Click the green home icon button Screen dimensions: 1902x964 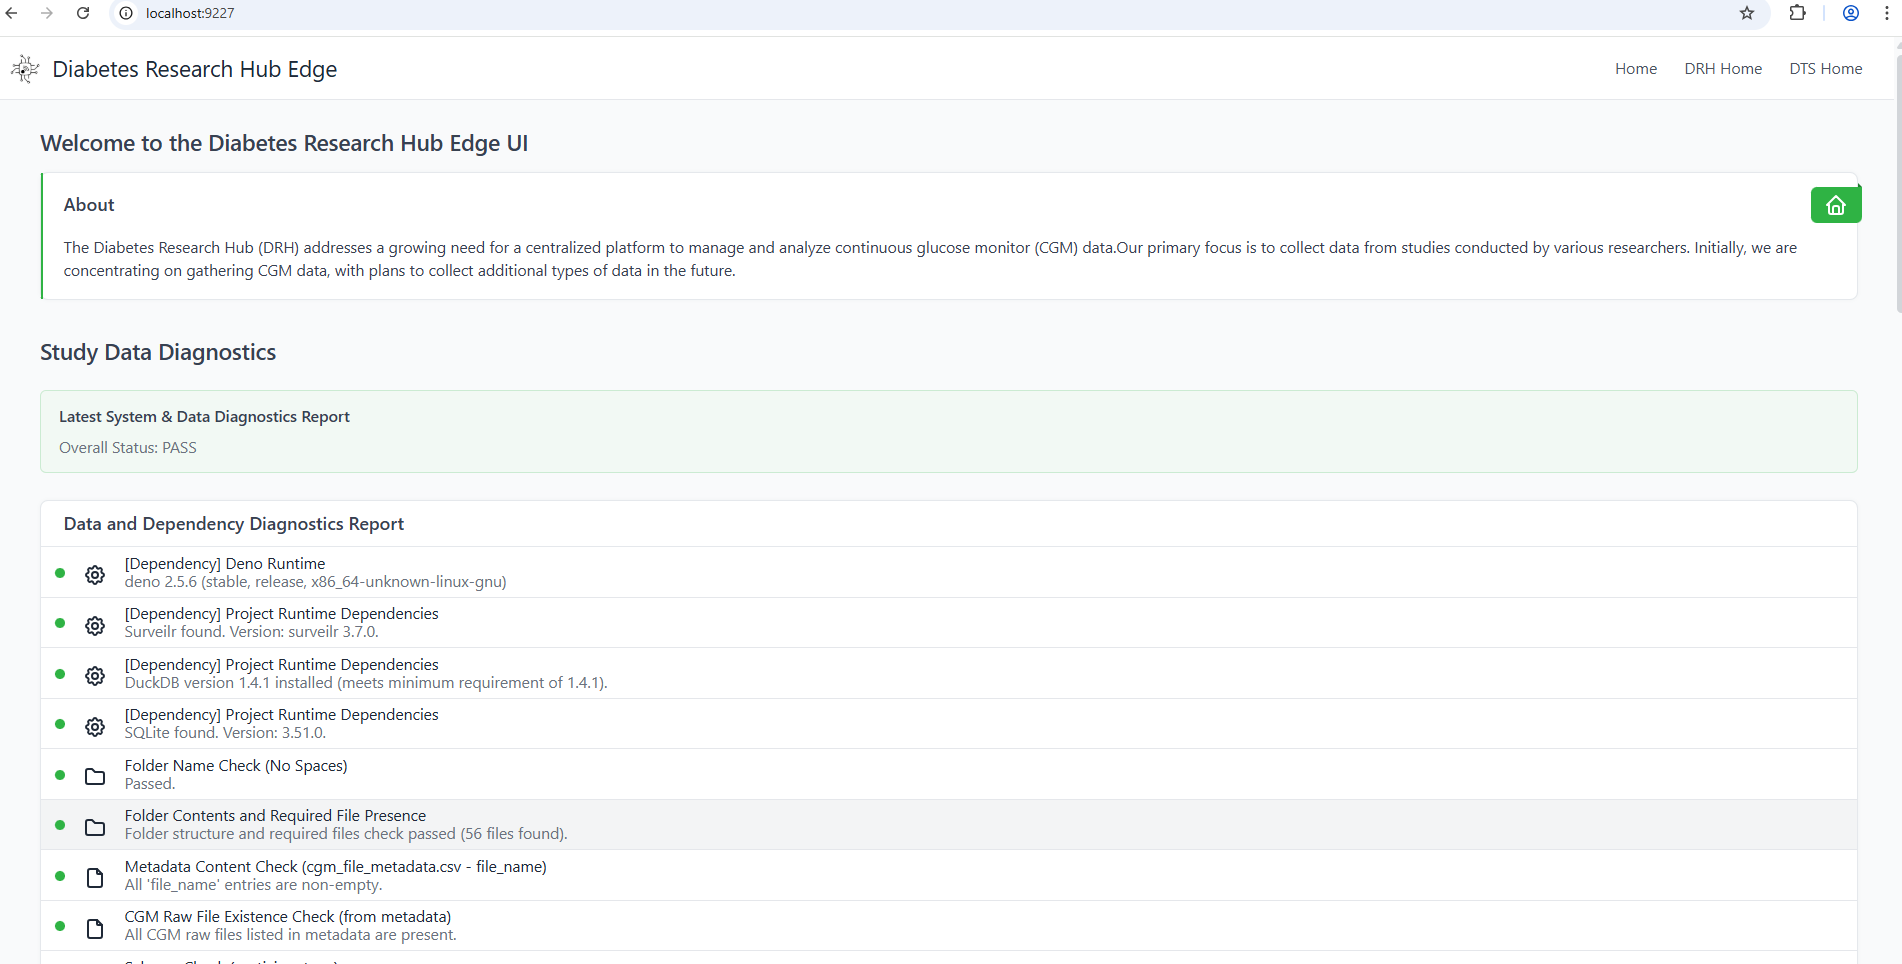1835,205
